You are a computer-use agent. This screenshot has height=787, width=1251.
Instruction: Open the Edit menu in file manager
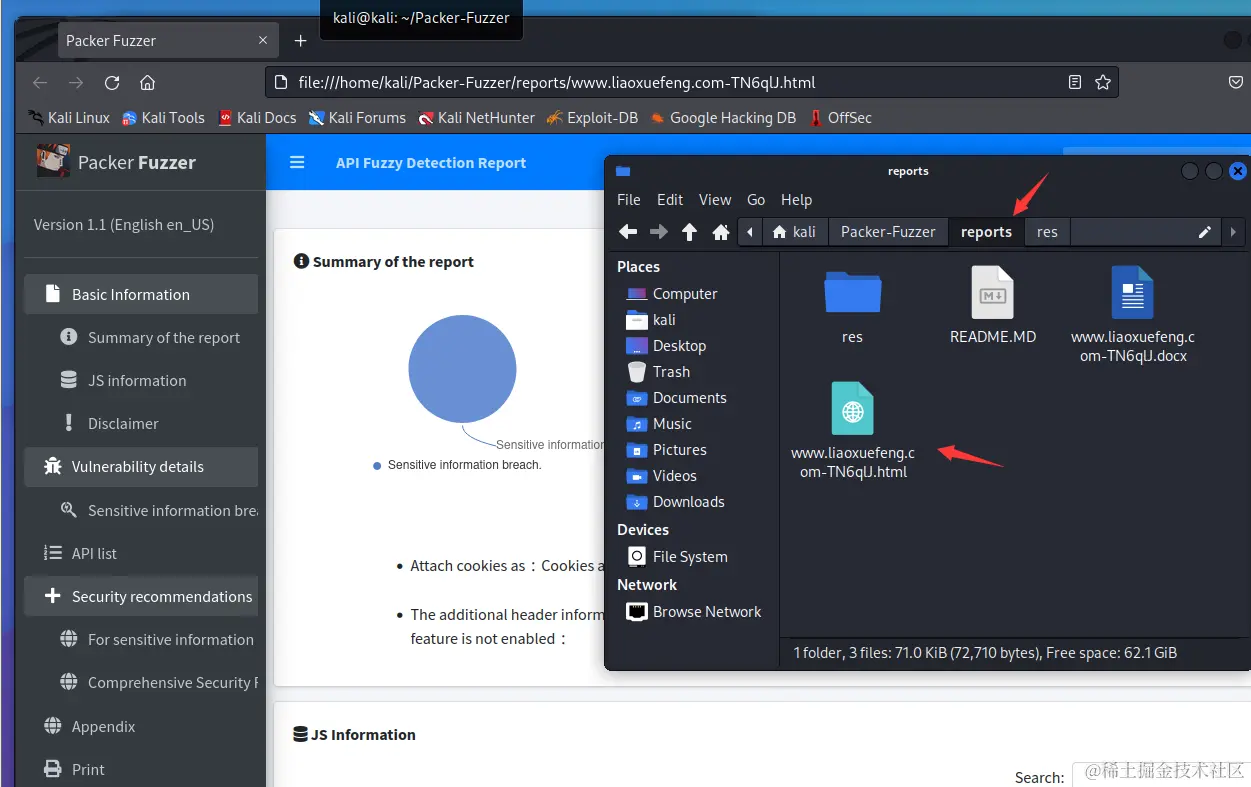[x=670, y=200]
